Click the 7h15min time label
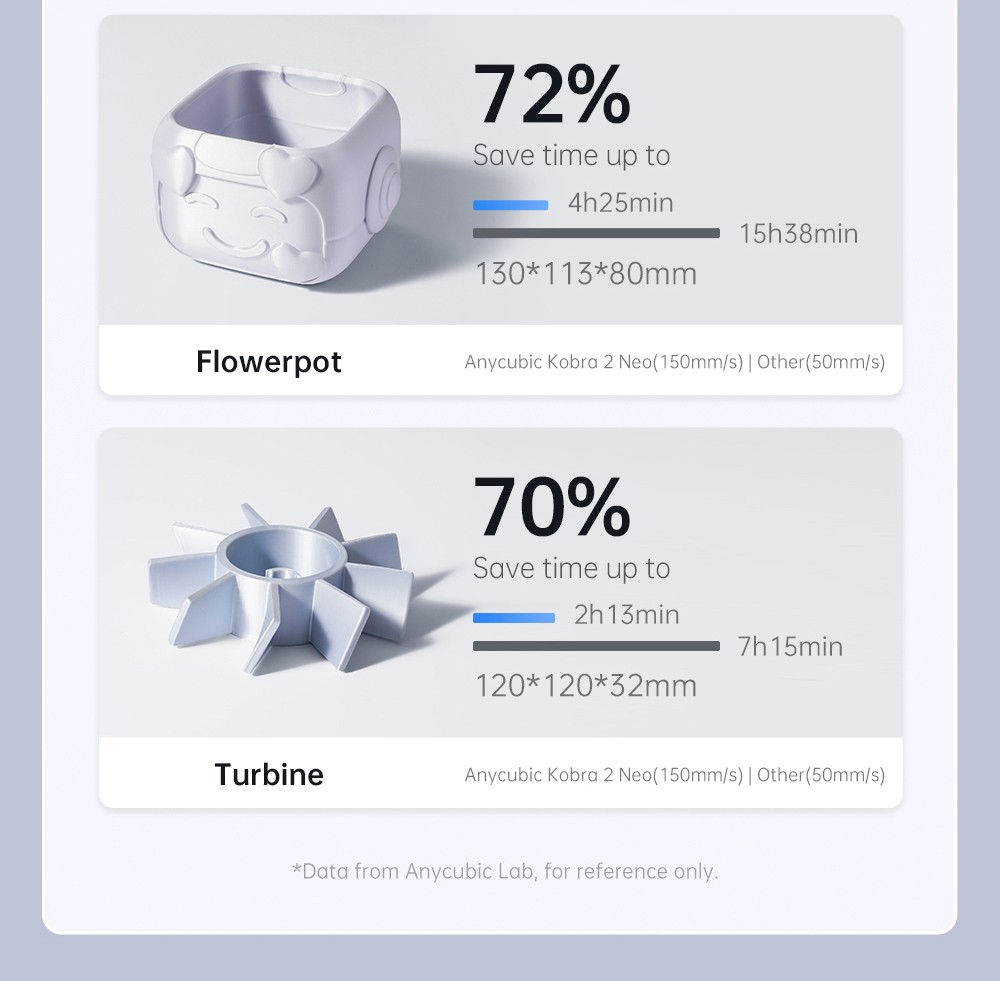1000x981 pixels. click(x=790, y=647)
